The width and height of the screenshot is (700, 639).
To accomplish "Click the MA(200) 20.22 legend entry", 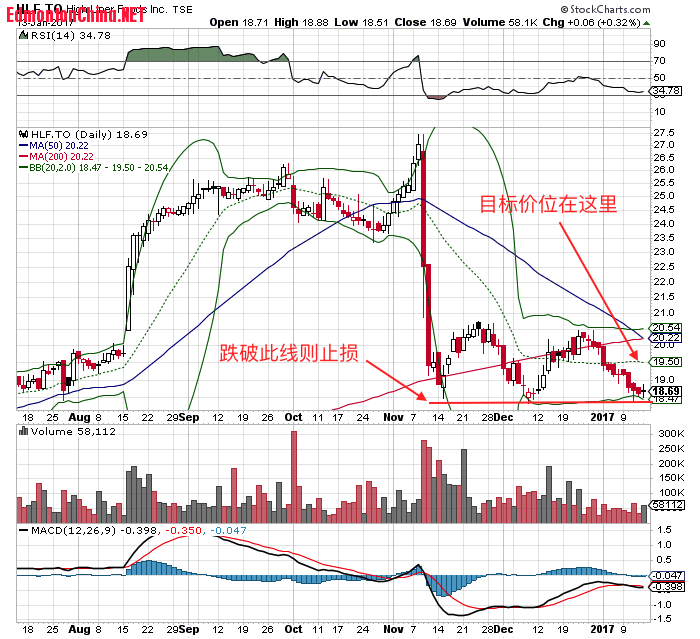I will coord(61,157).
